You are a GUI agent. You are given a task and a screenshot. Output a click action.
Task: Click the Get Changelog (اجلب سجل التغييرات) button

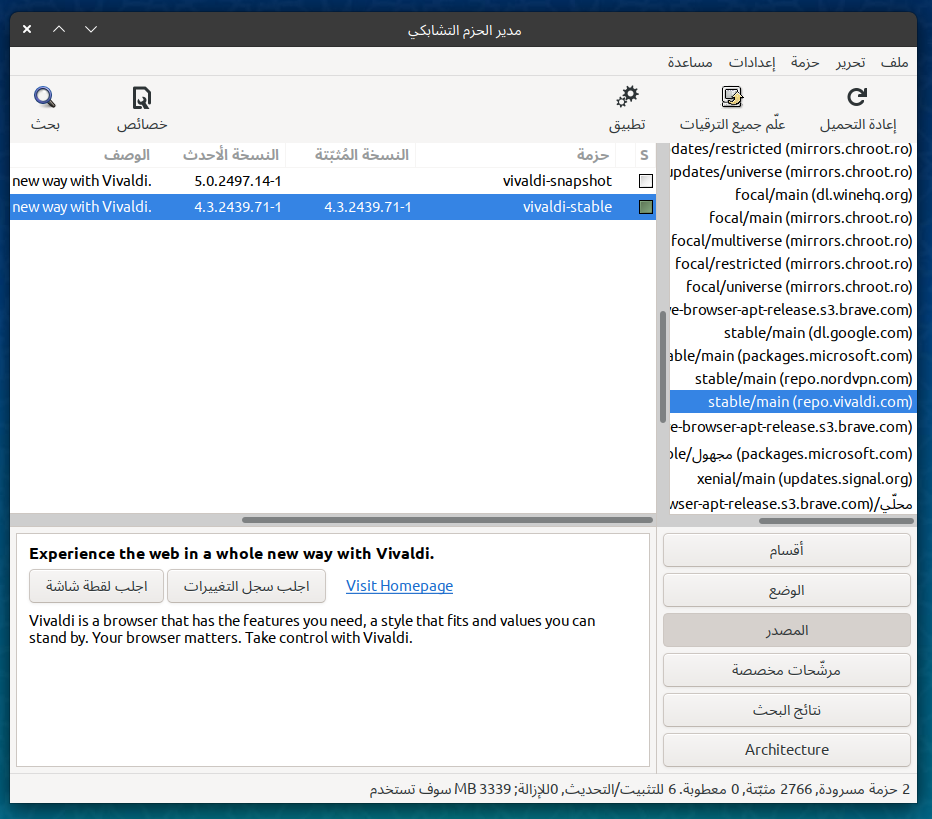246,586
